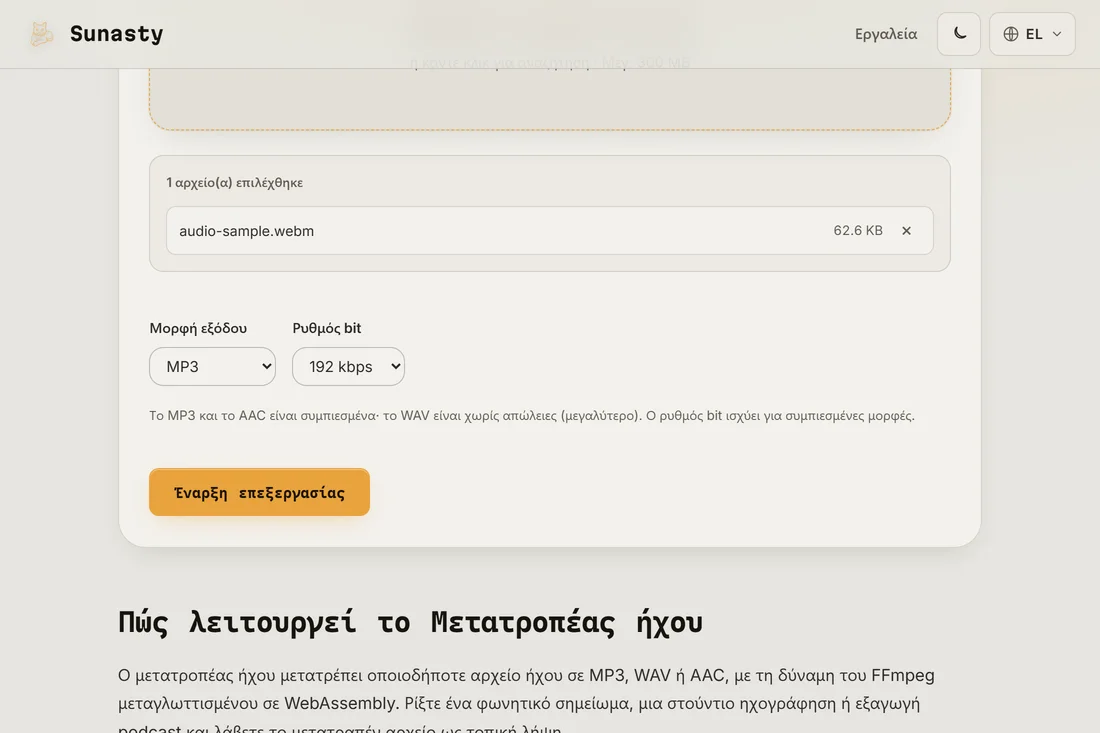Remove audio-sample.webm with the X icon
The height and width of the screenshot is (733, 1100).
pos(906,231)
